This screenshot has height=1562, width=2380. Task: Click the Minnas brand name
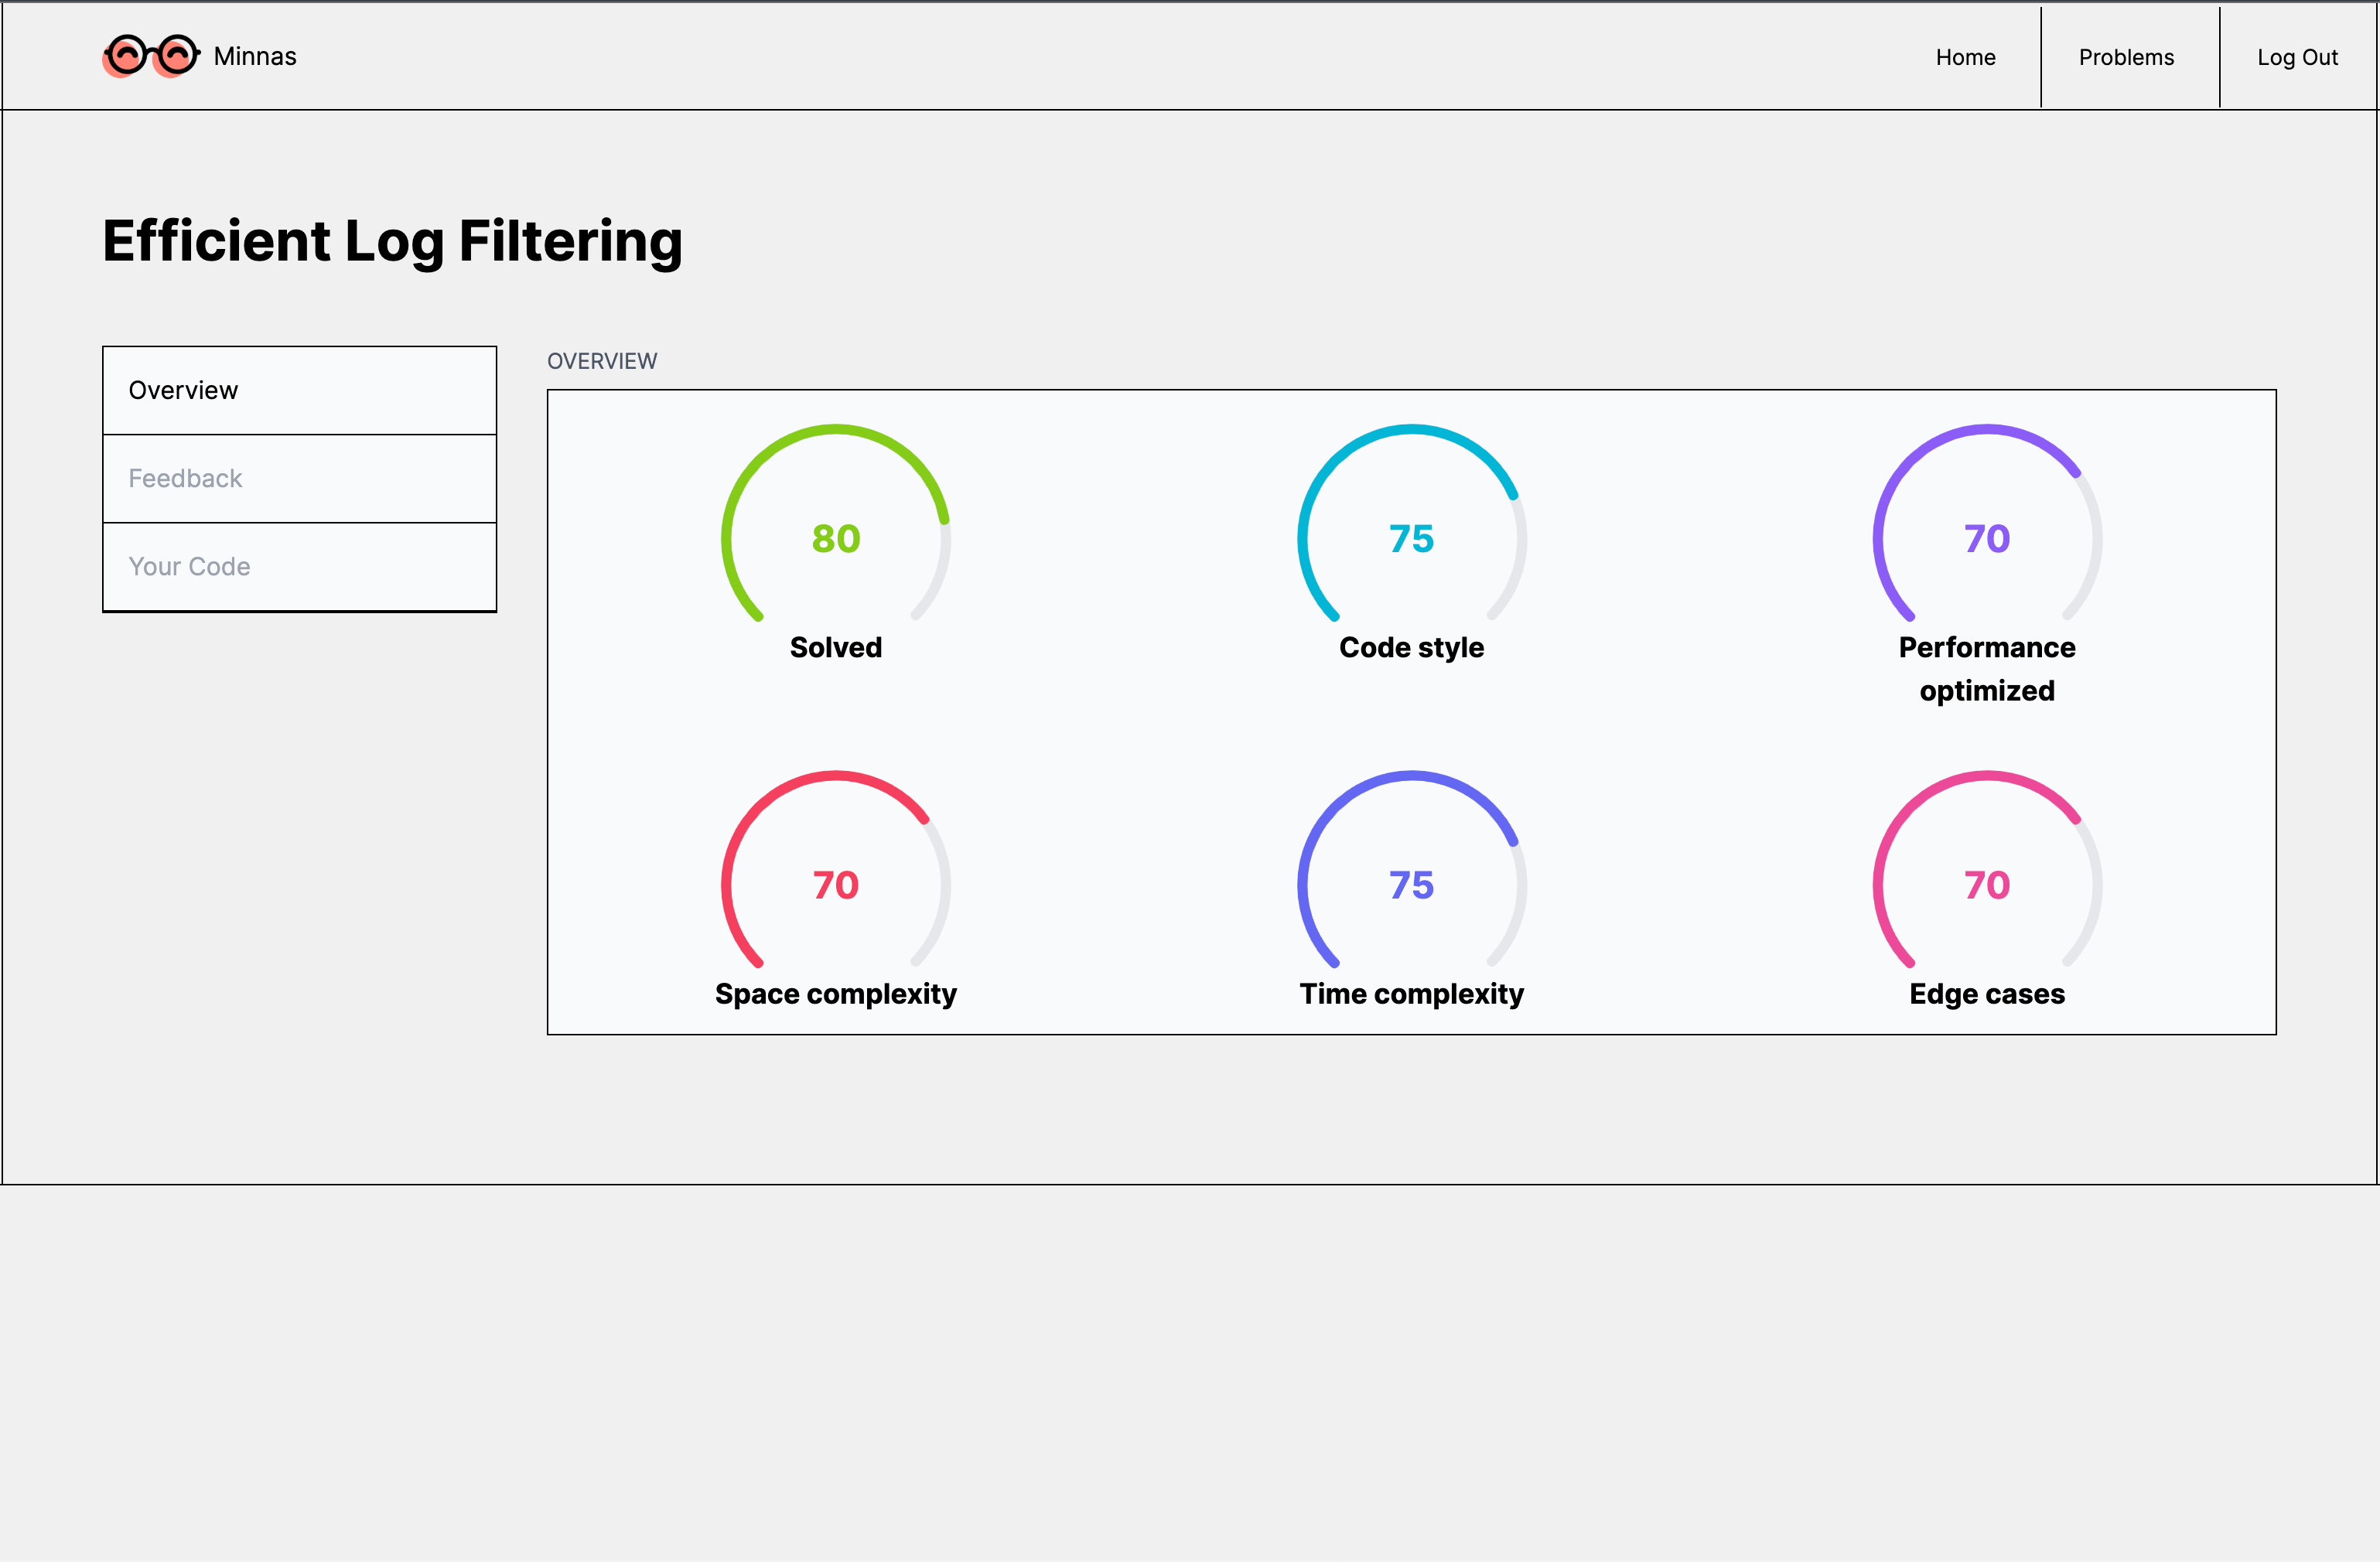[255, 56]
